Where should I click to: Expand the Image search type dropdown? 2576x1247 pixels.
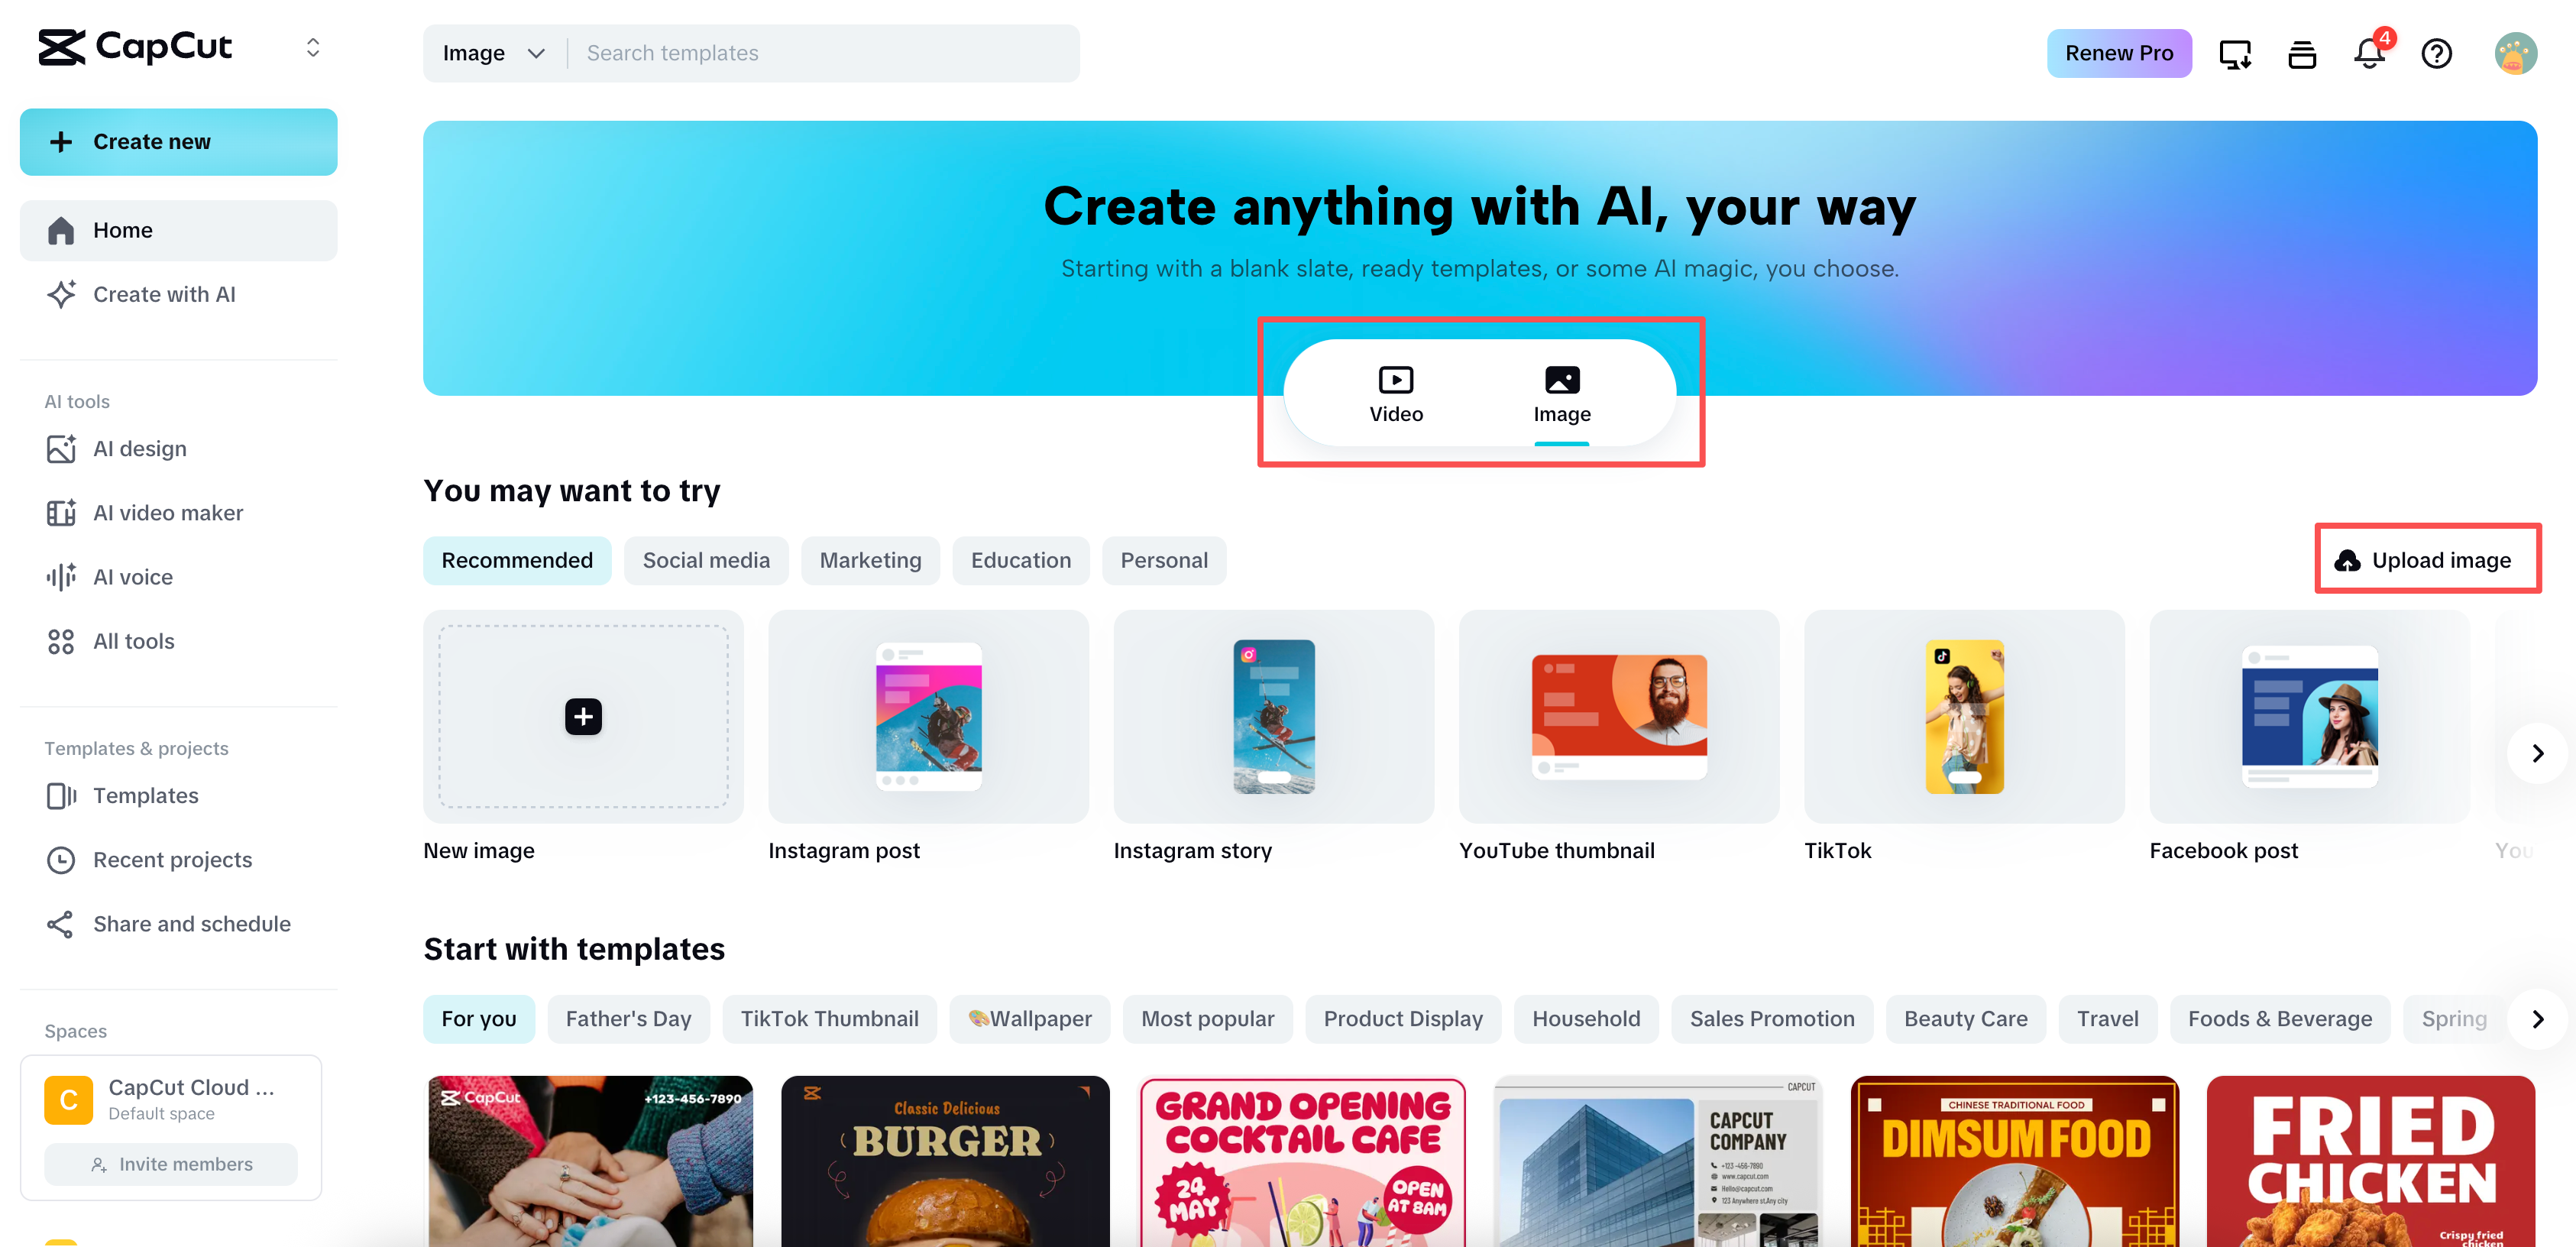click(493, 53)
